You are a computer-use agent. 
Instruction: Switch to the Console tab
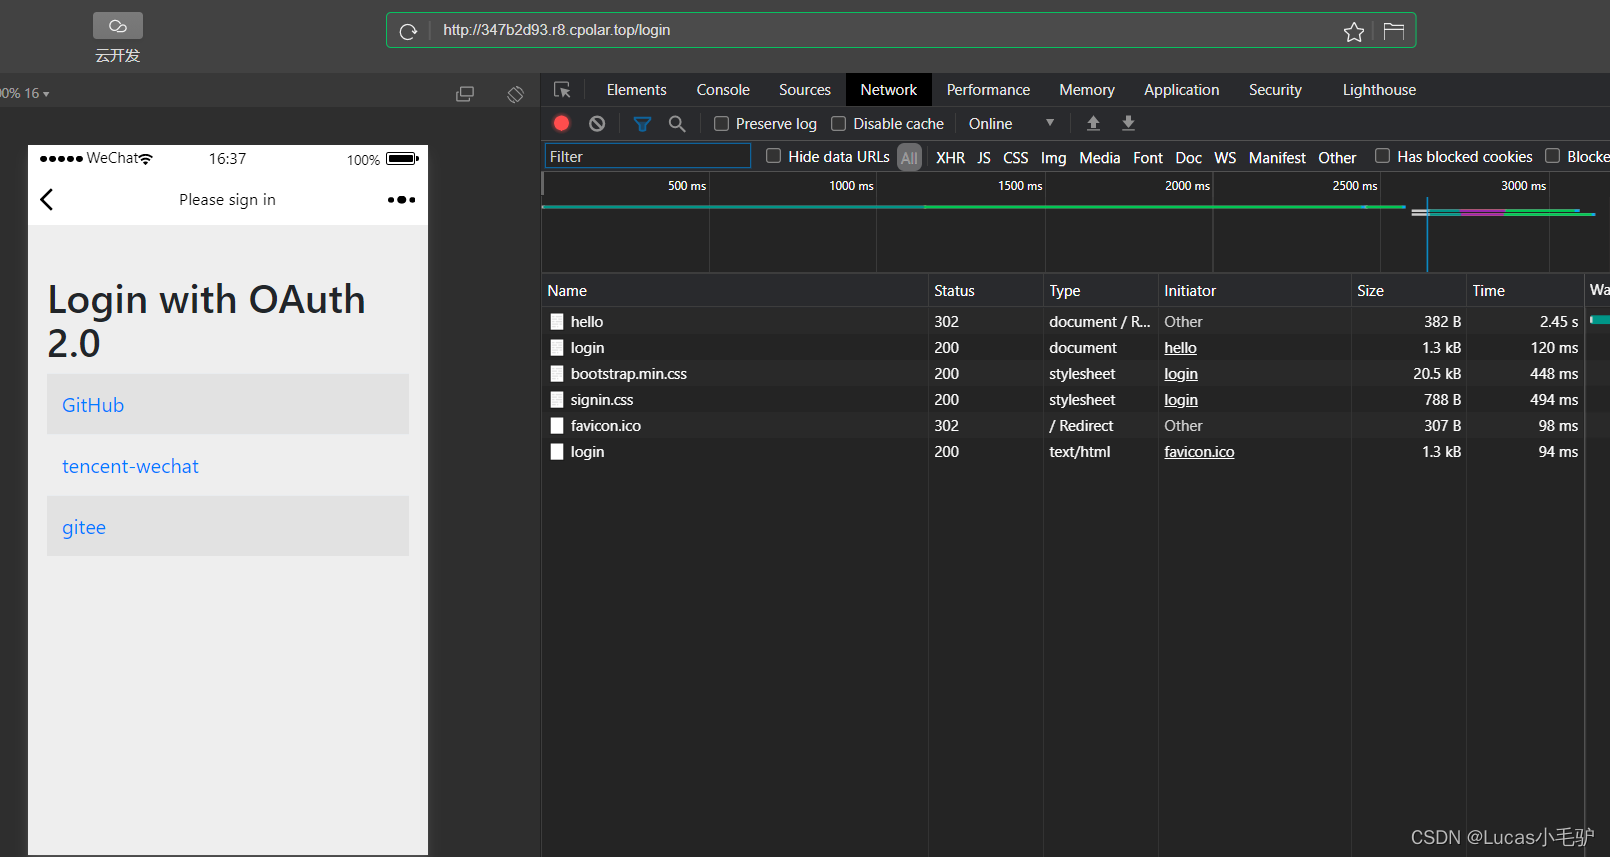click(x=723, y=90)
